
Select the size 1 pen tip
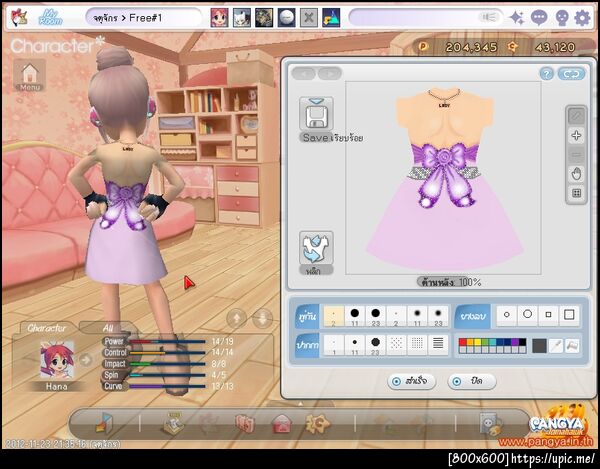click(x=334, y=345)
